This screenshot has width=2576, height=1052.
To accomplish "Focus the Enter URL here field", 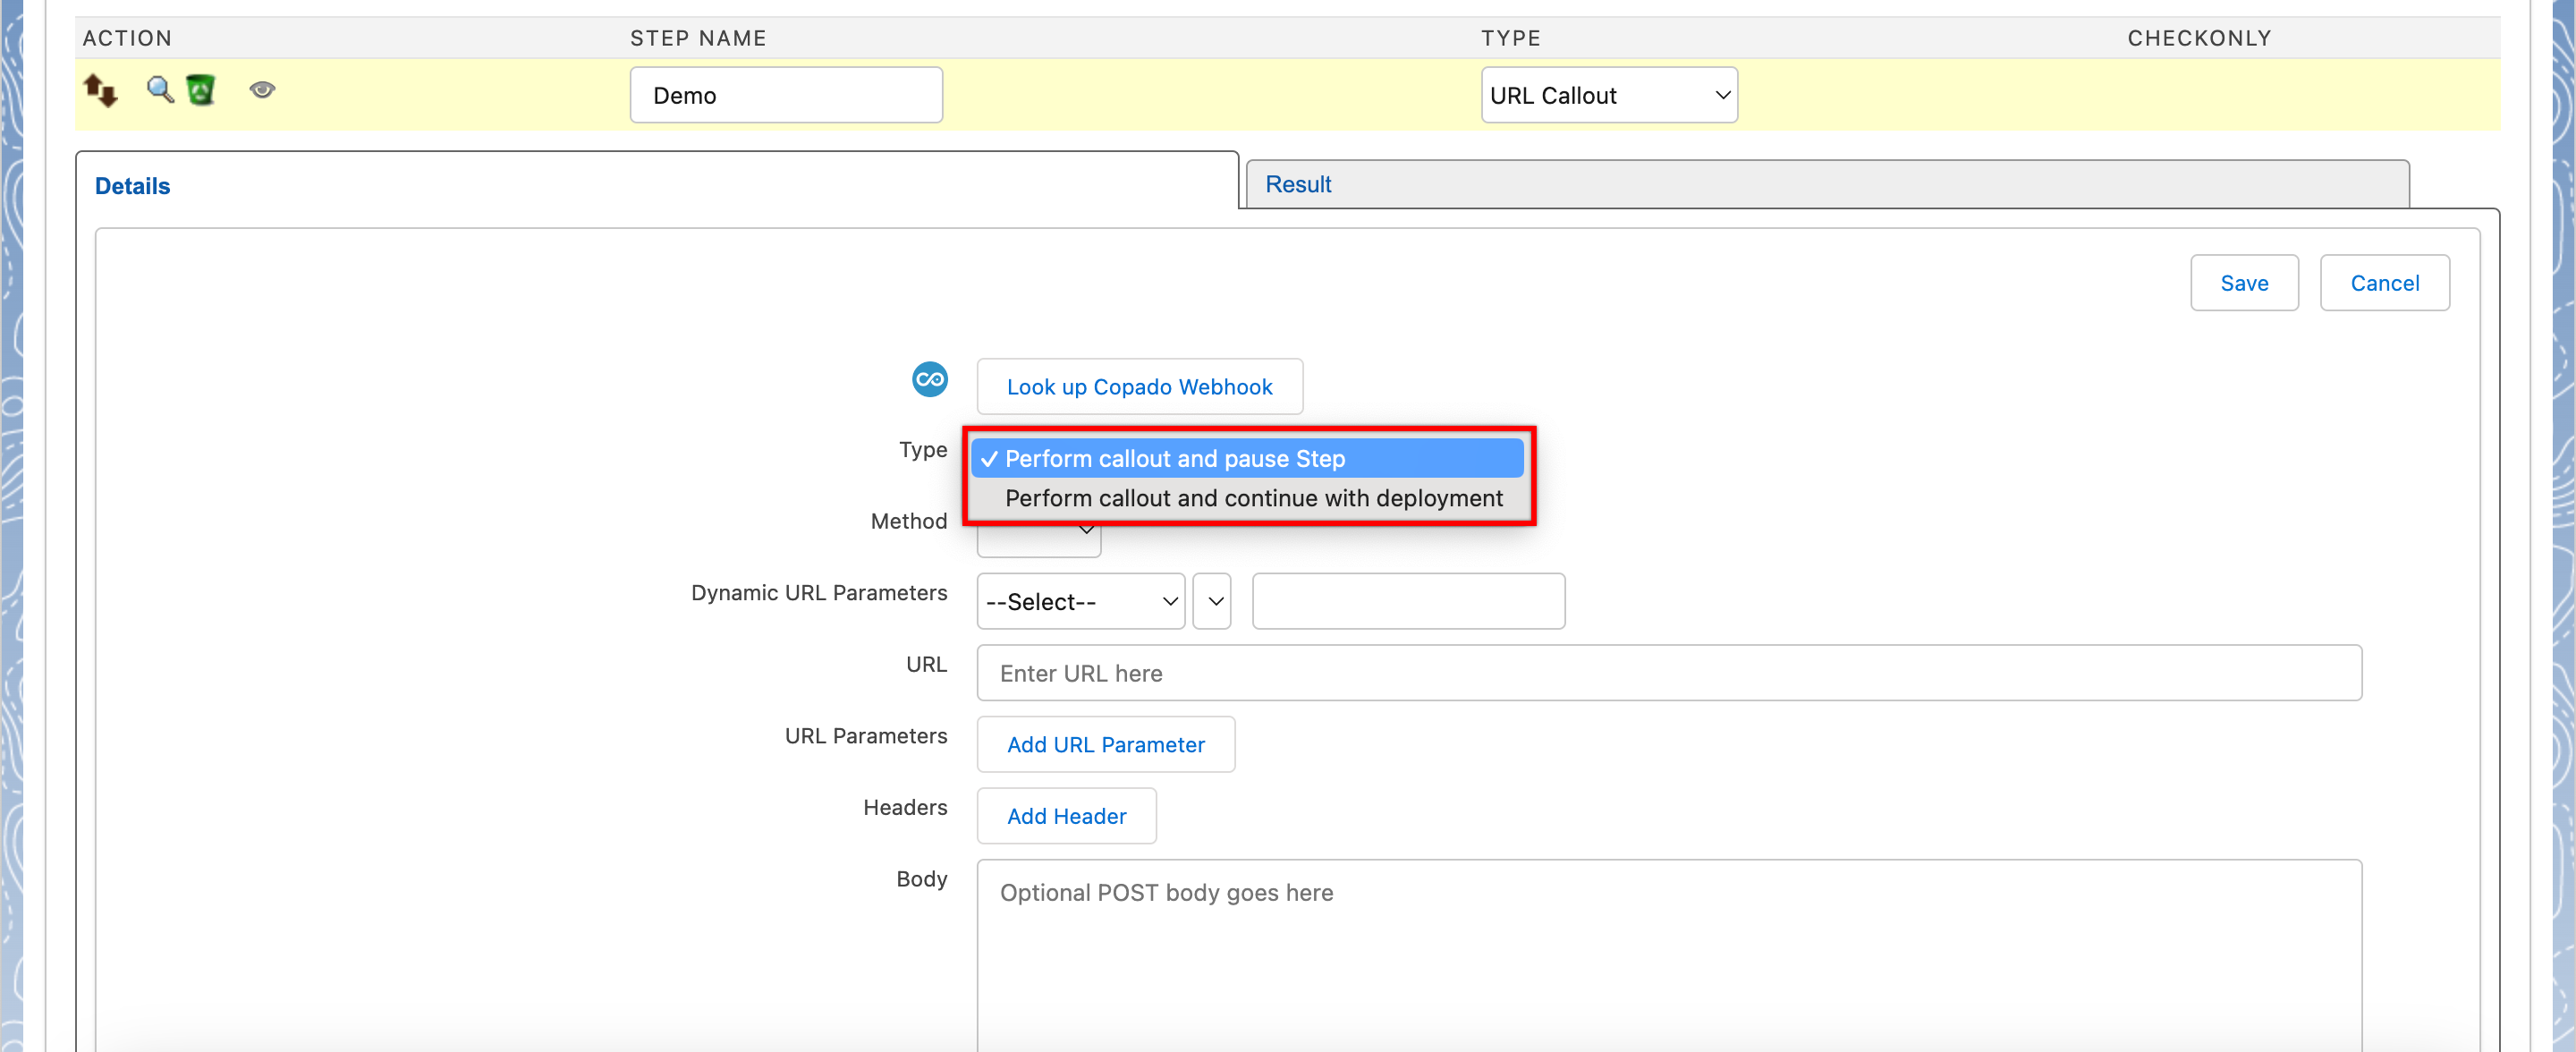I will click(x=1668, y=673).
